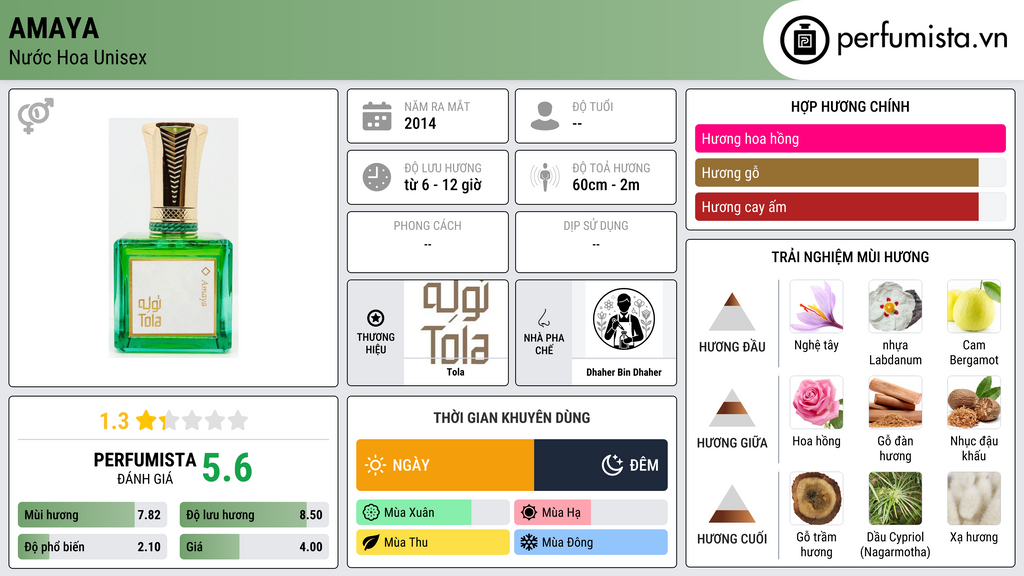Click the unisex gender symbol icon

[36, 116]
